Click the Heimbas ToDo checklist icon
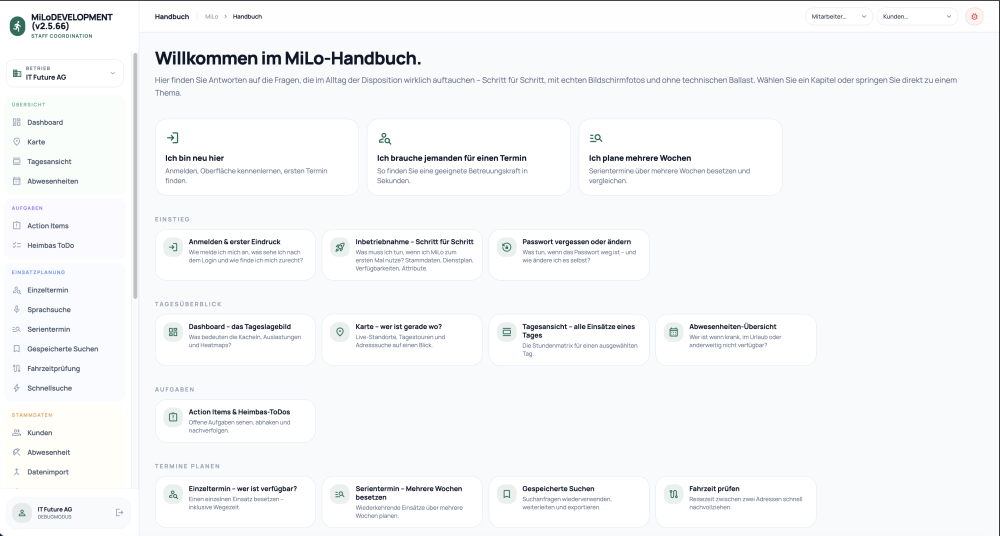 [x=17, y=245]
